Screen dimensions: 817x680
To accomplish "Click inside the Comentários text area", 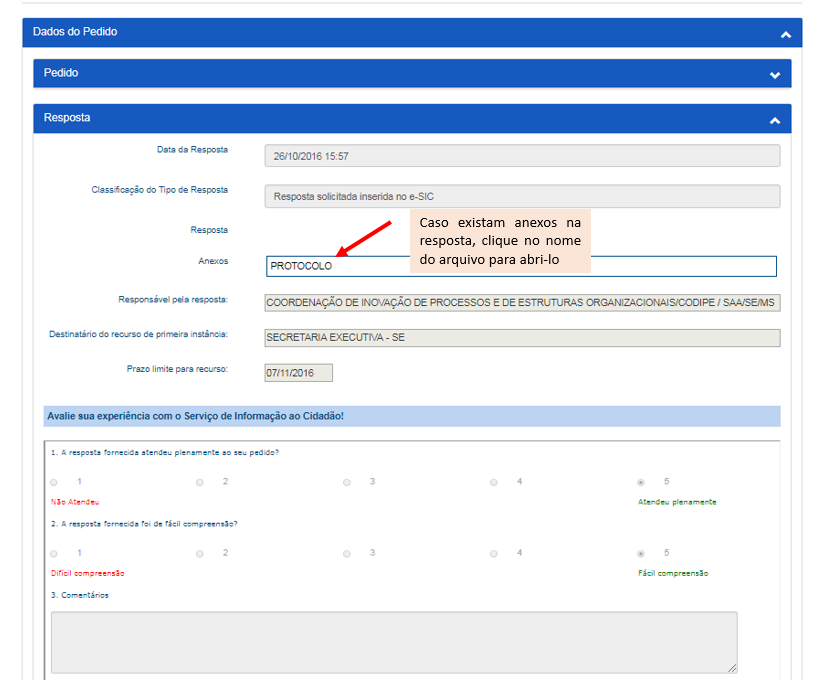I will pos(394,642).
